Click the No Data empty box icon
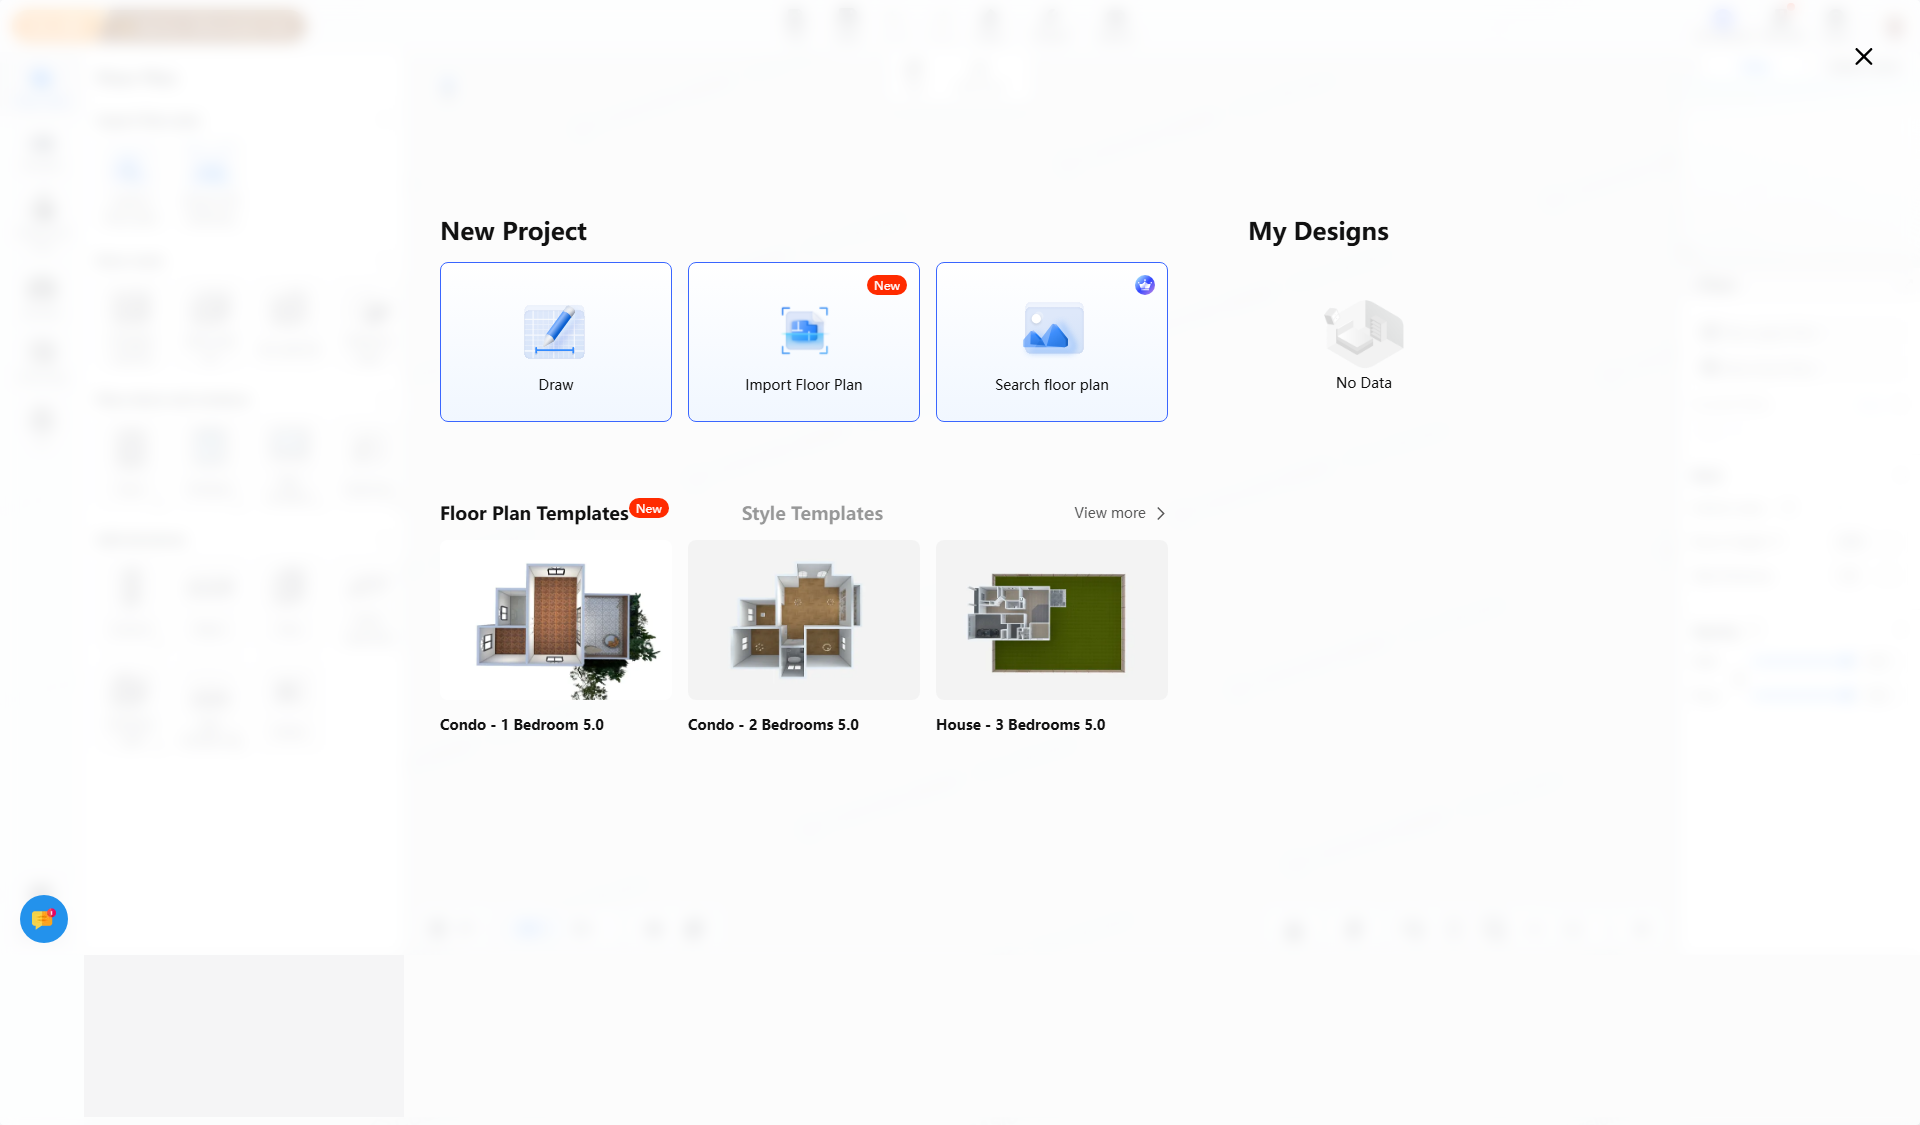The height and width of the screenshot is (1125, 1920). [1363, 333]
